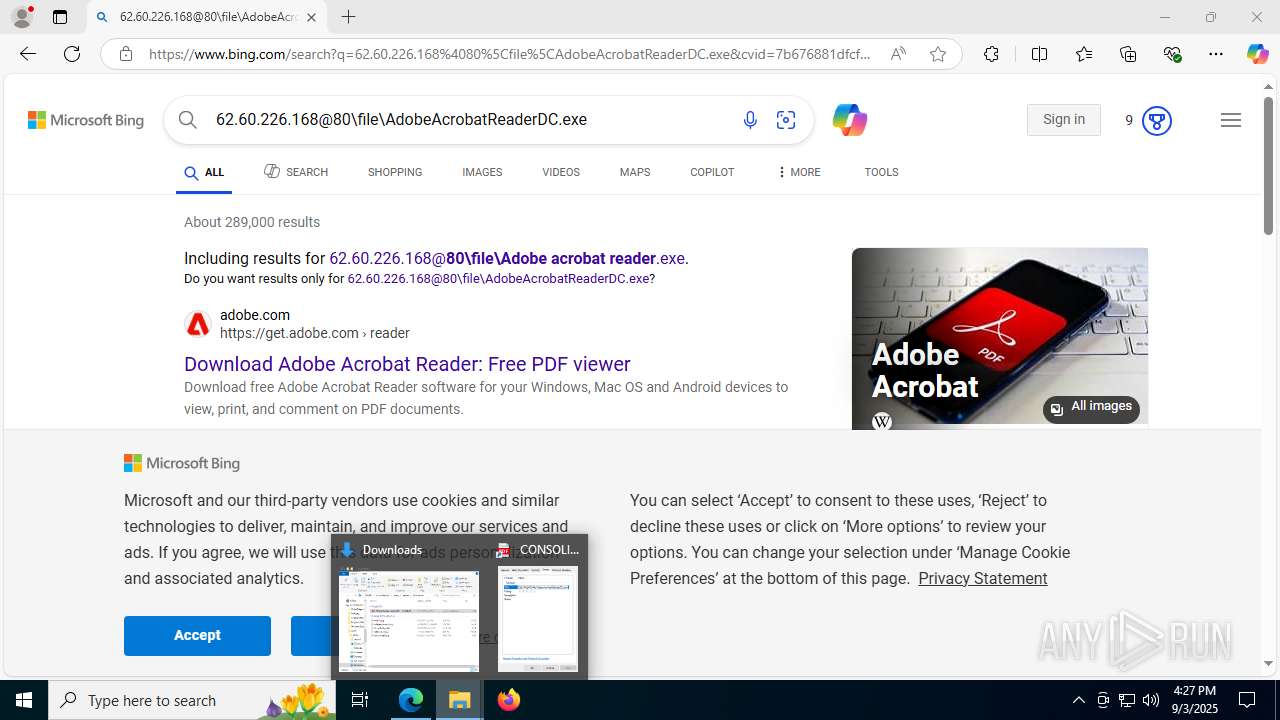
Task: Select the ALL results tab
Action: point(204,173)
